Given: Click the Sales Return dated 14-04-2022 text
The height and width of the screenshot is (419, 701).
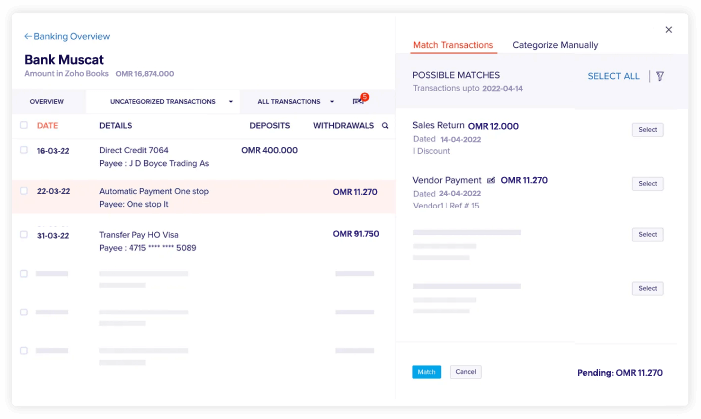Looking at the screenshot, I should click(447, 140).
